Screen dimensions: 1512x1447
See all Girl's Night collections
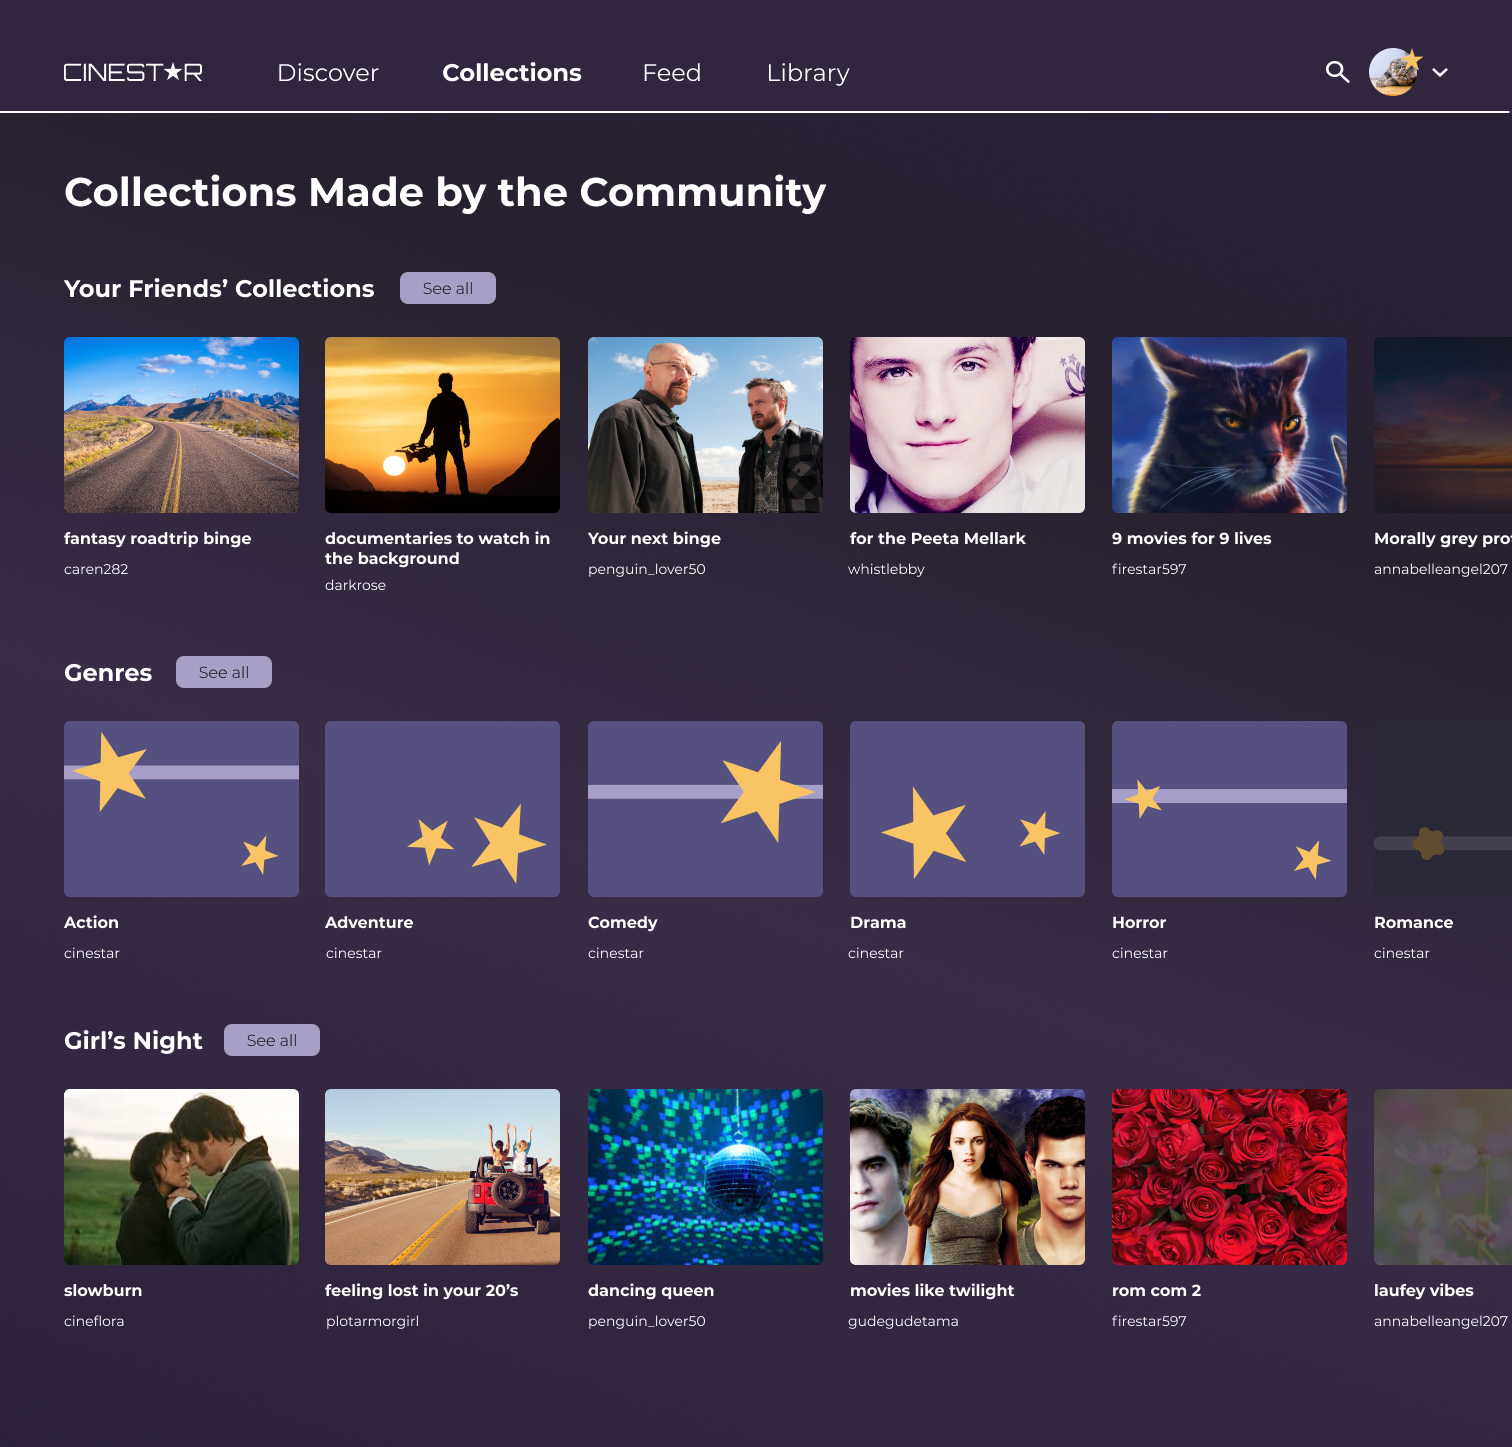click(x=272, y=1040)
